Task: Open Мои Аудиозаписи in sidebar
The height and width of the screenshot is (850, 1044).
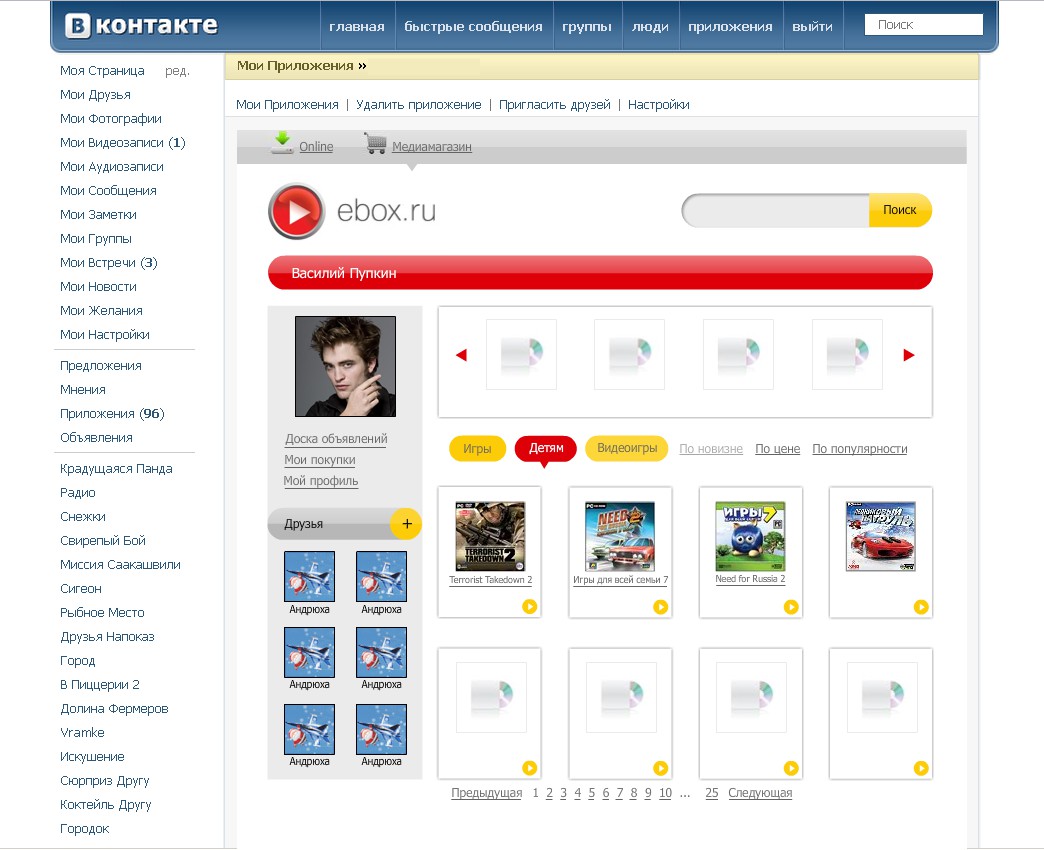Action: click(112, 166)
